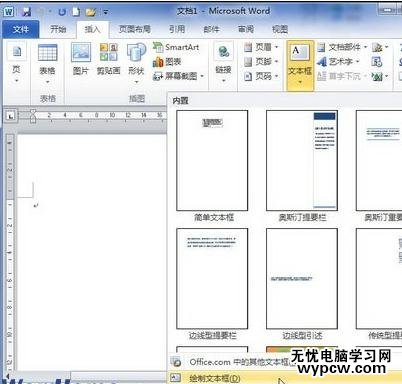Insert a table with 表格 button
Screen dimensions: 402x384
pyautogui.click(x=47, y=63)
